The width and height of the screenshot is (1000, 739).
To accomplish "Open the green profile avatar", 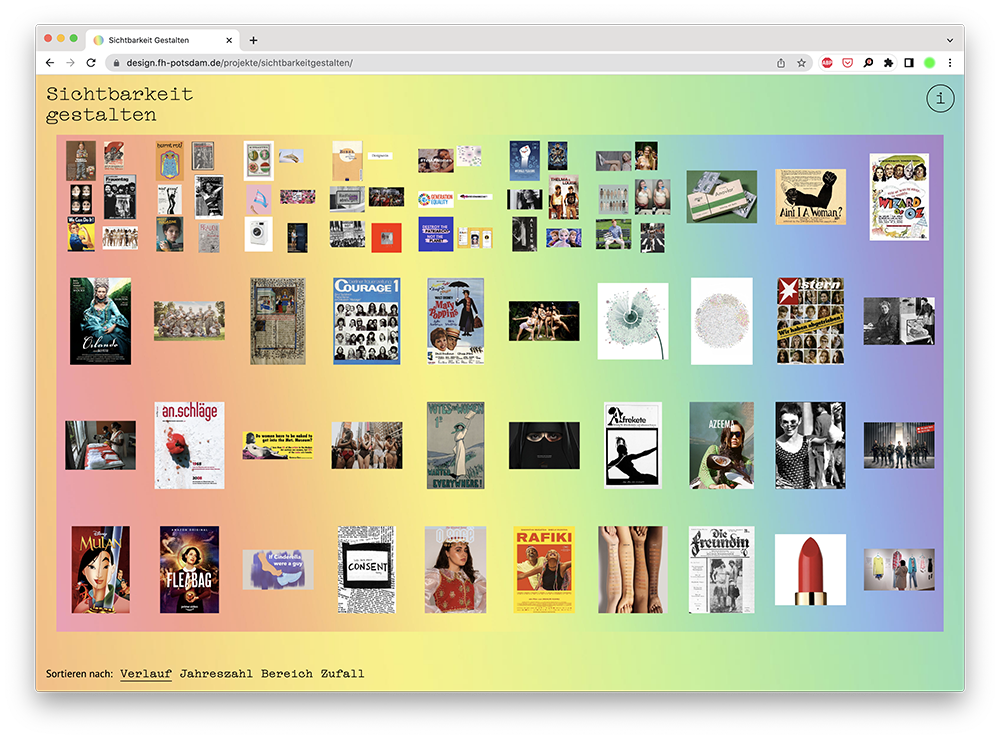I will [x=929, y=63].
